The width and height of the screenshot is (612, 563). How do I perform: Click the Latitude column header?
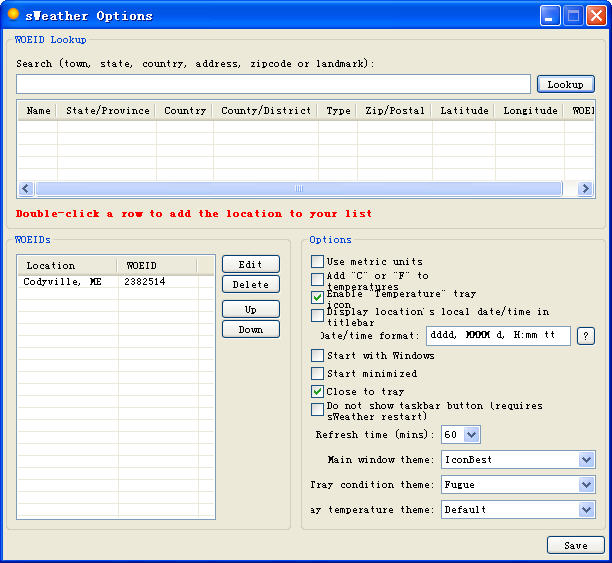coord(464,111)
